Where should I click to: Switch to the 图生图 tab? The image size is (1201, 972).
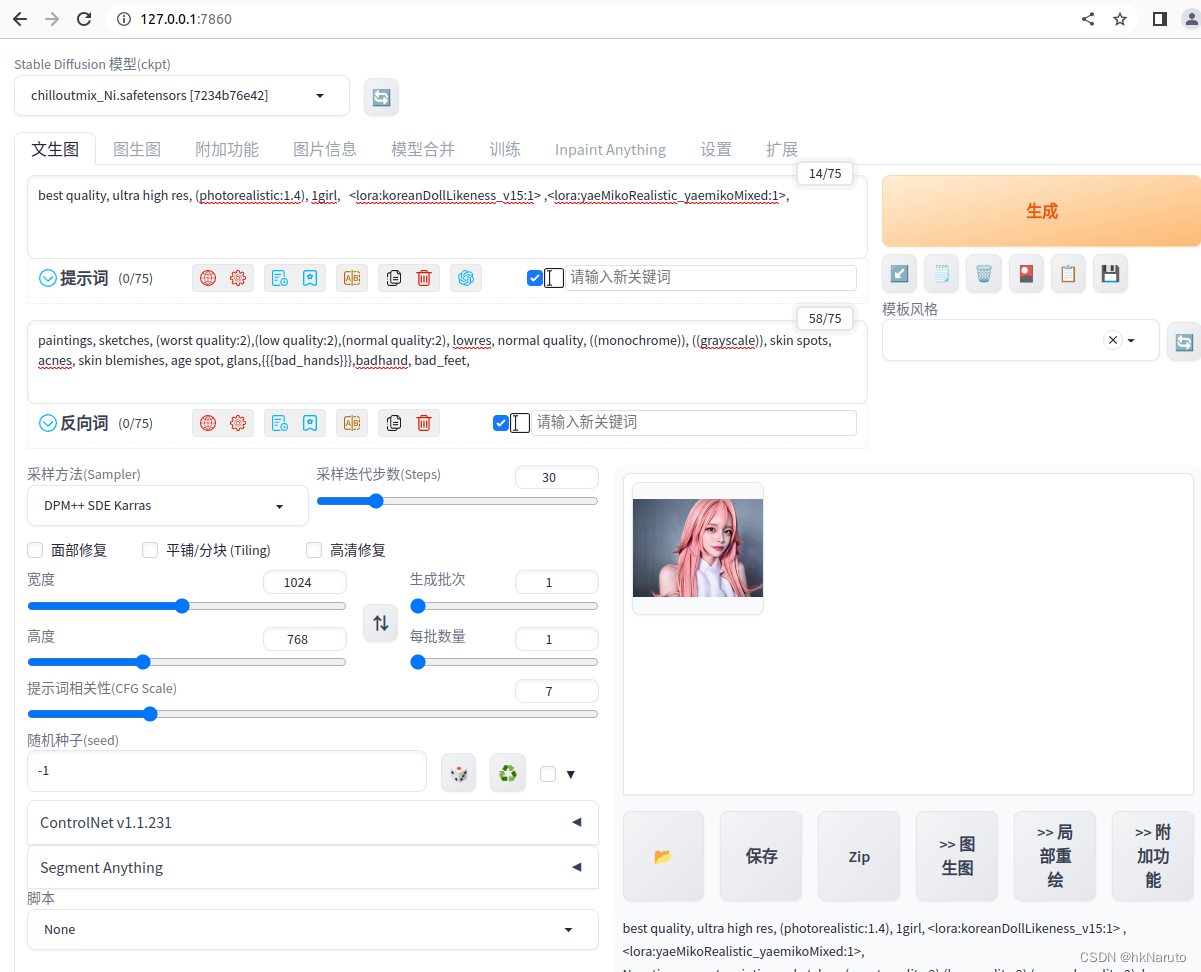click(x=137, y=148)
